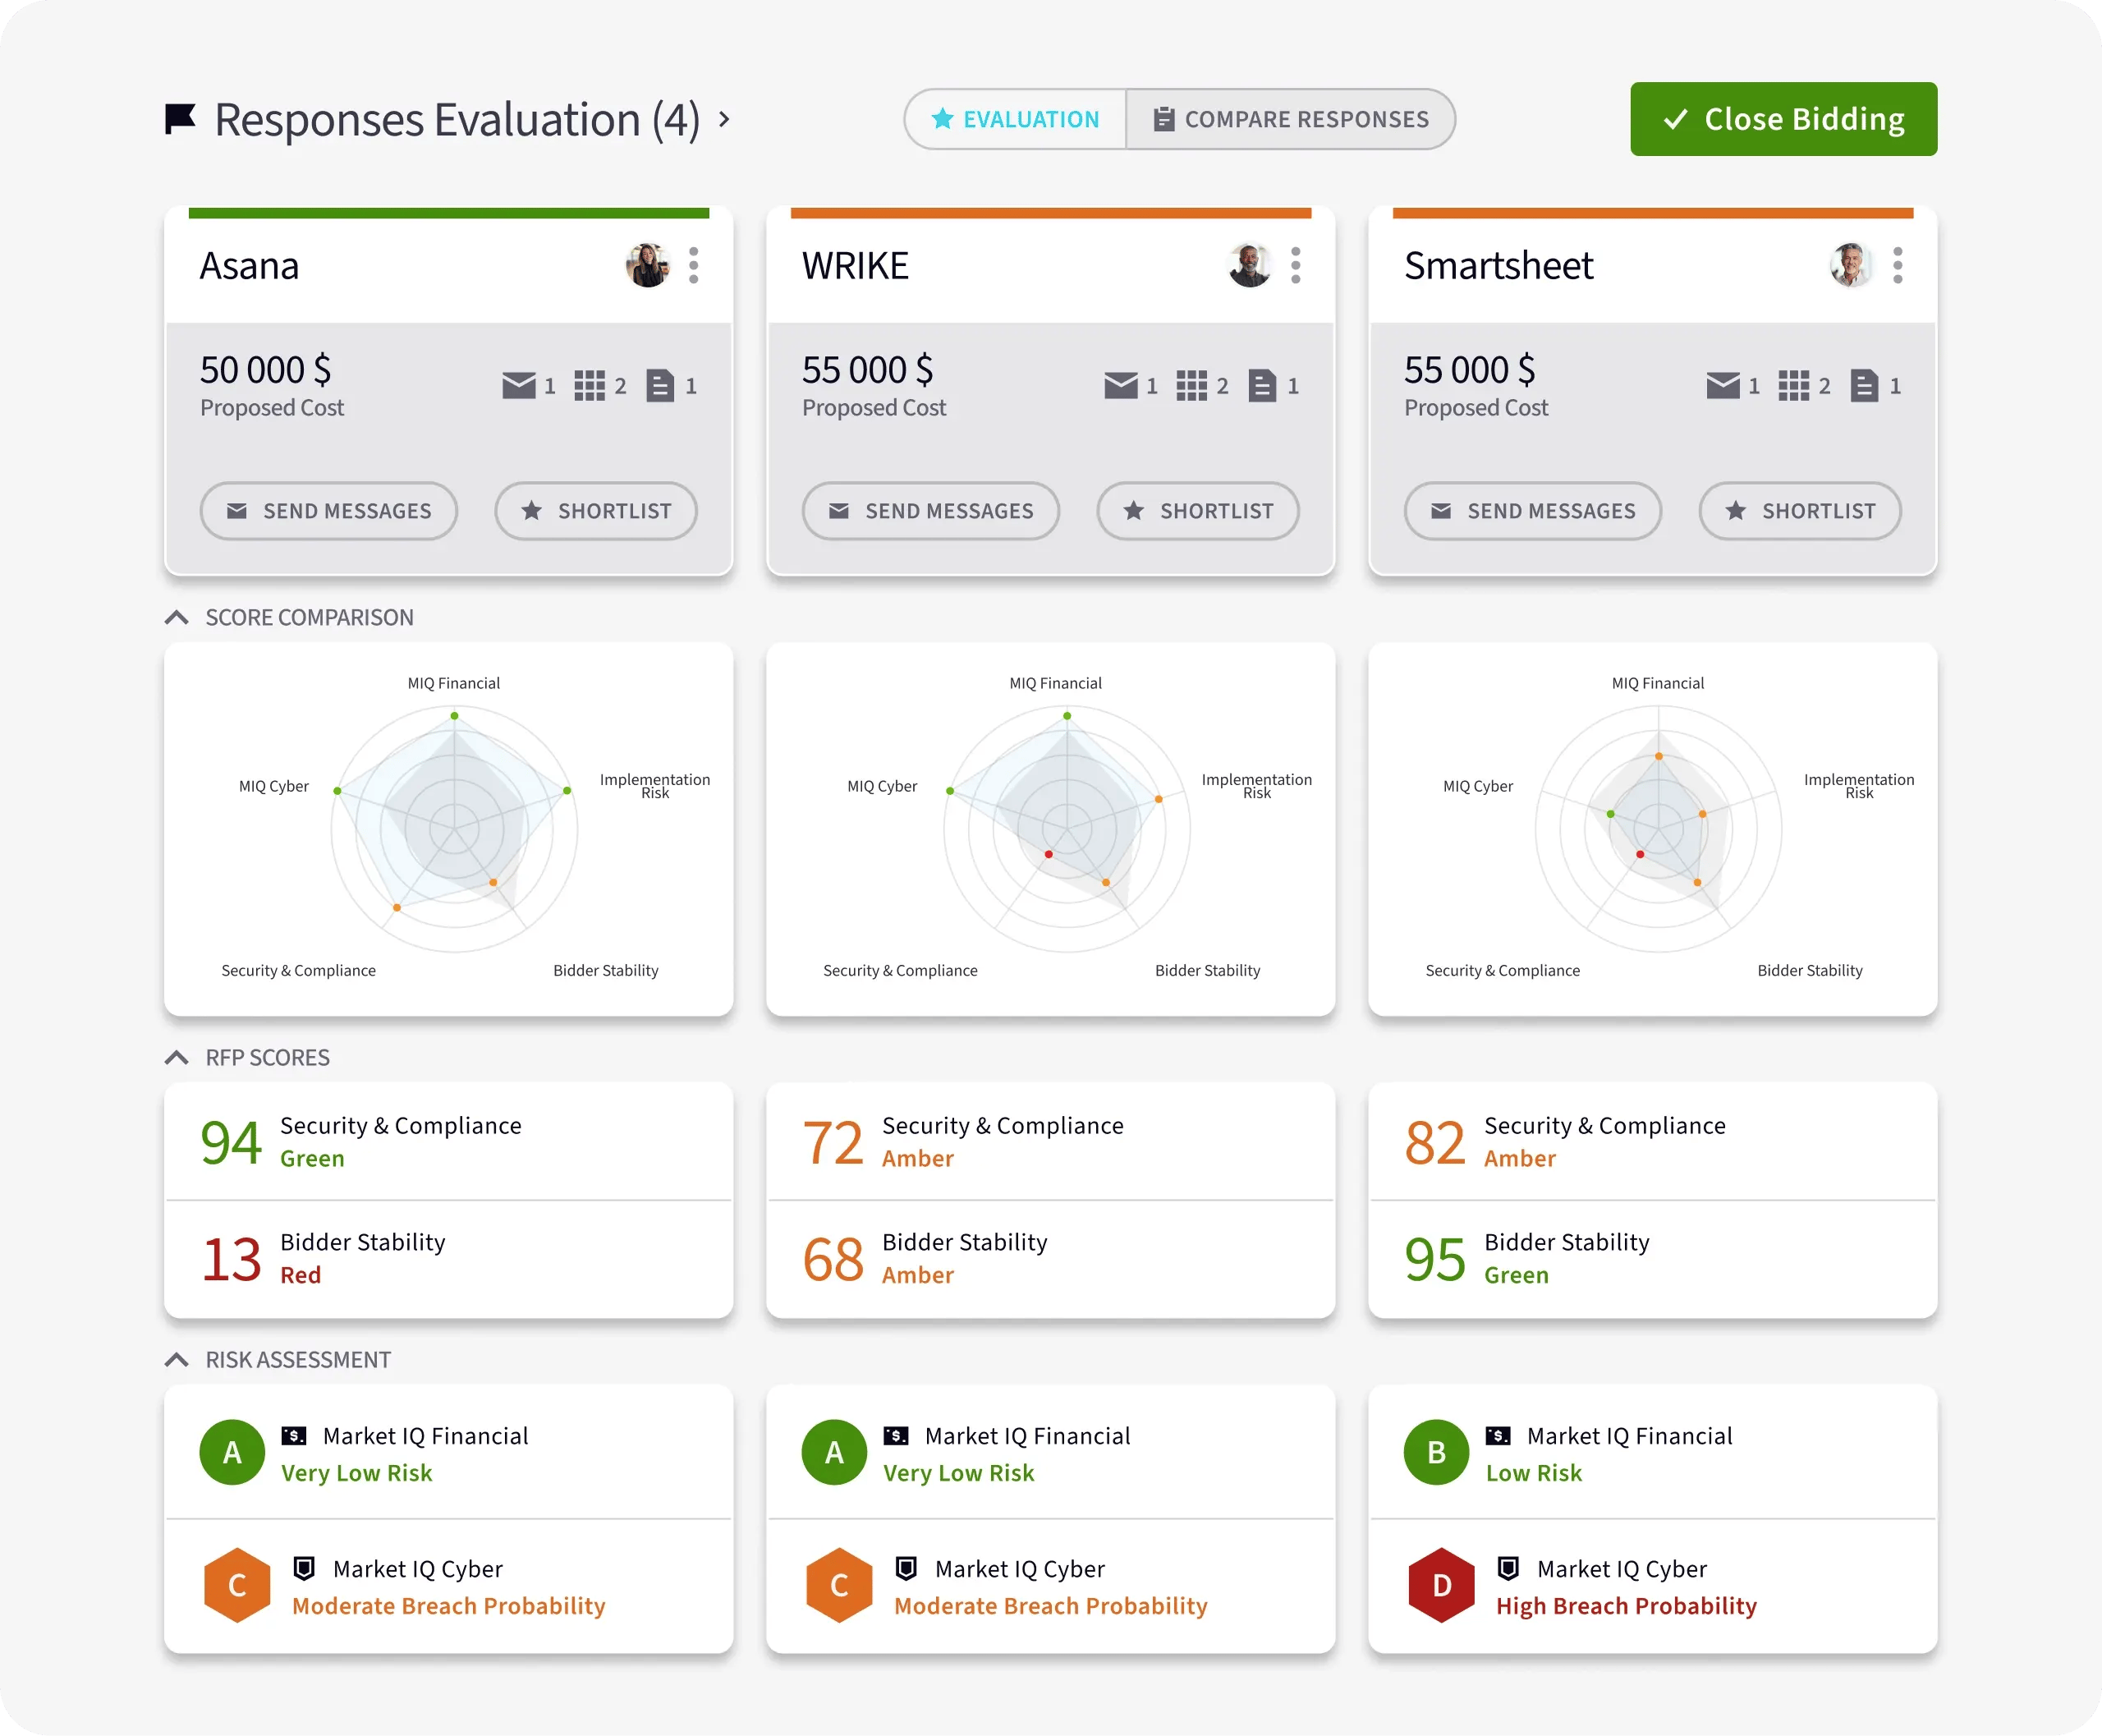Select Smartsheet Security & Compliance score 82
This screenshot has width=2102, height=1736.
(1435, 1142)
